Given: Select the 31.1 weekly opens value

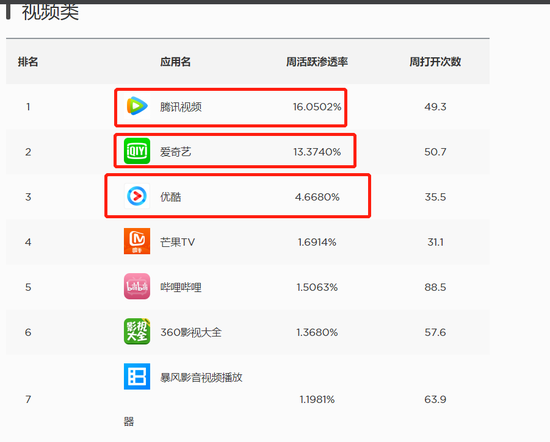Looking at the screenshot, I should coord(435,242).
